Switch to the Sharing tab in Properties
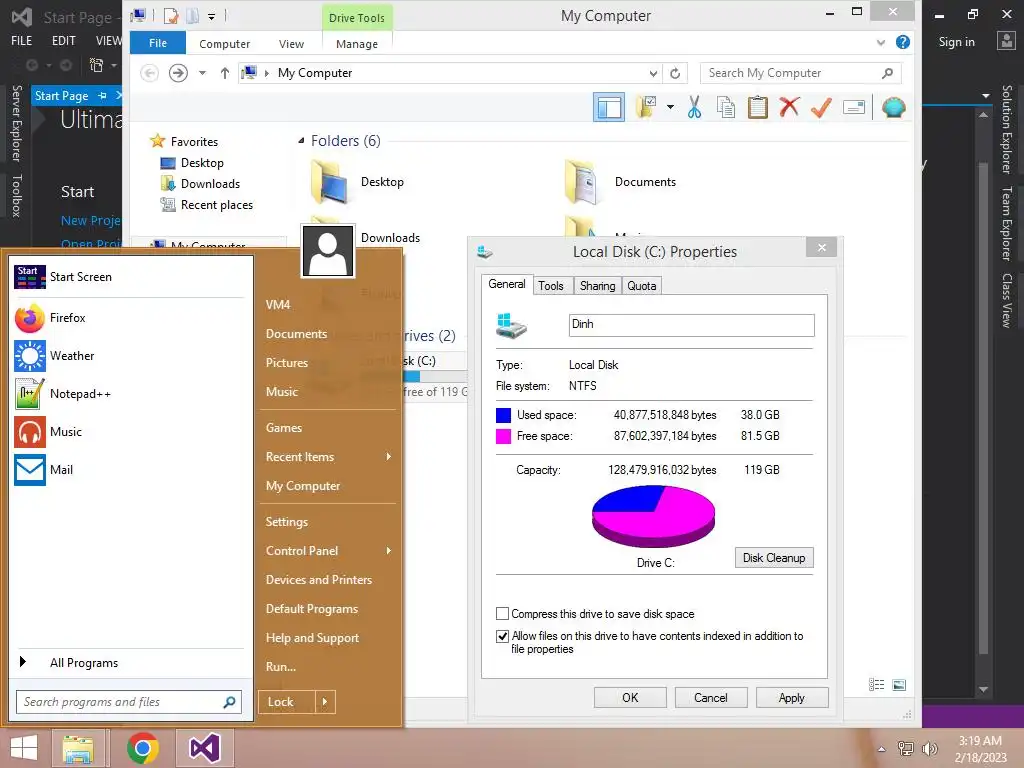1024x768 pixels. pos(598,286)
